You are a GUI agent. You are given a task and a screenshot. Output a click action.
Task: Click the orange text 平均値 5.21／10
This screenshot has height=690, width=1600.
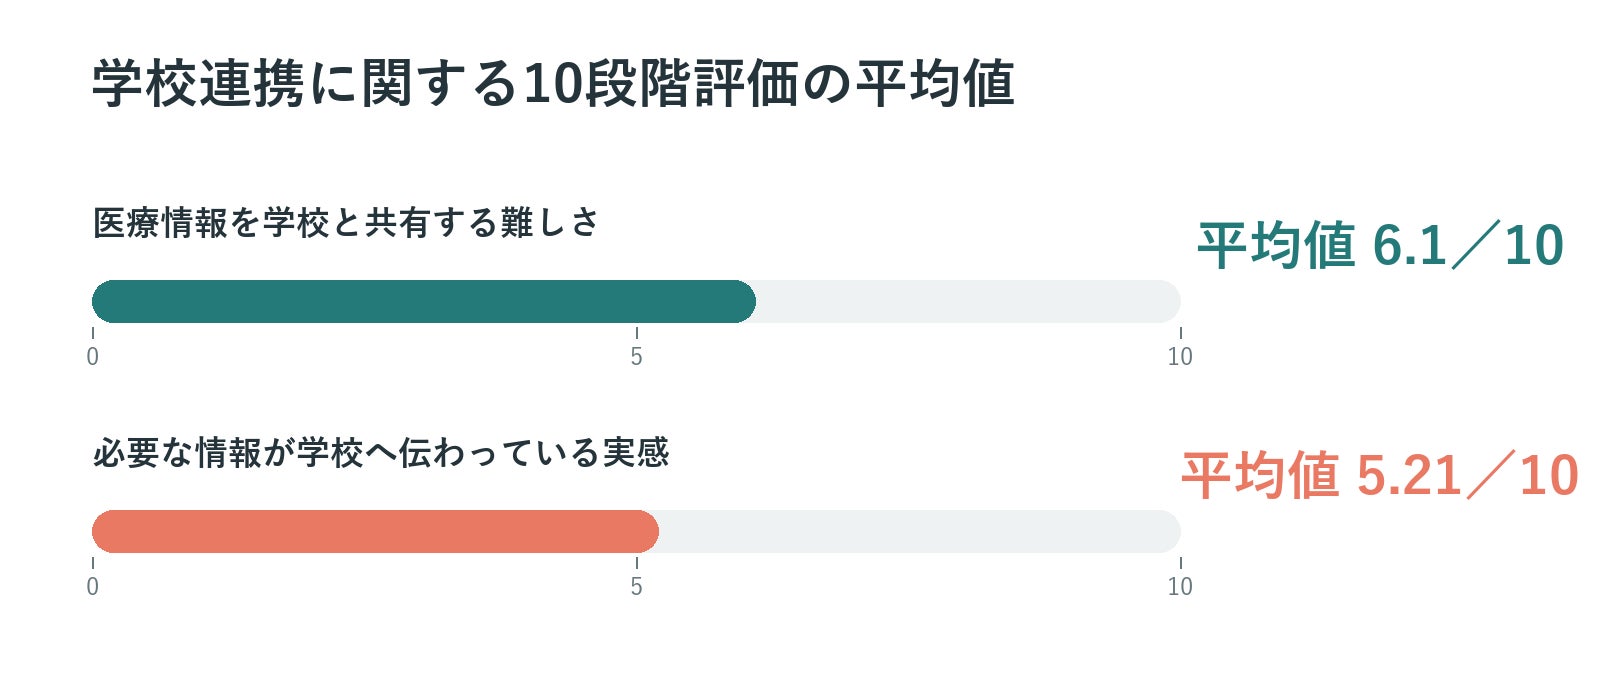(x=1380, y=475)
